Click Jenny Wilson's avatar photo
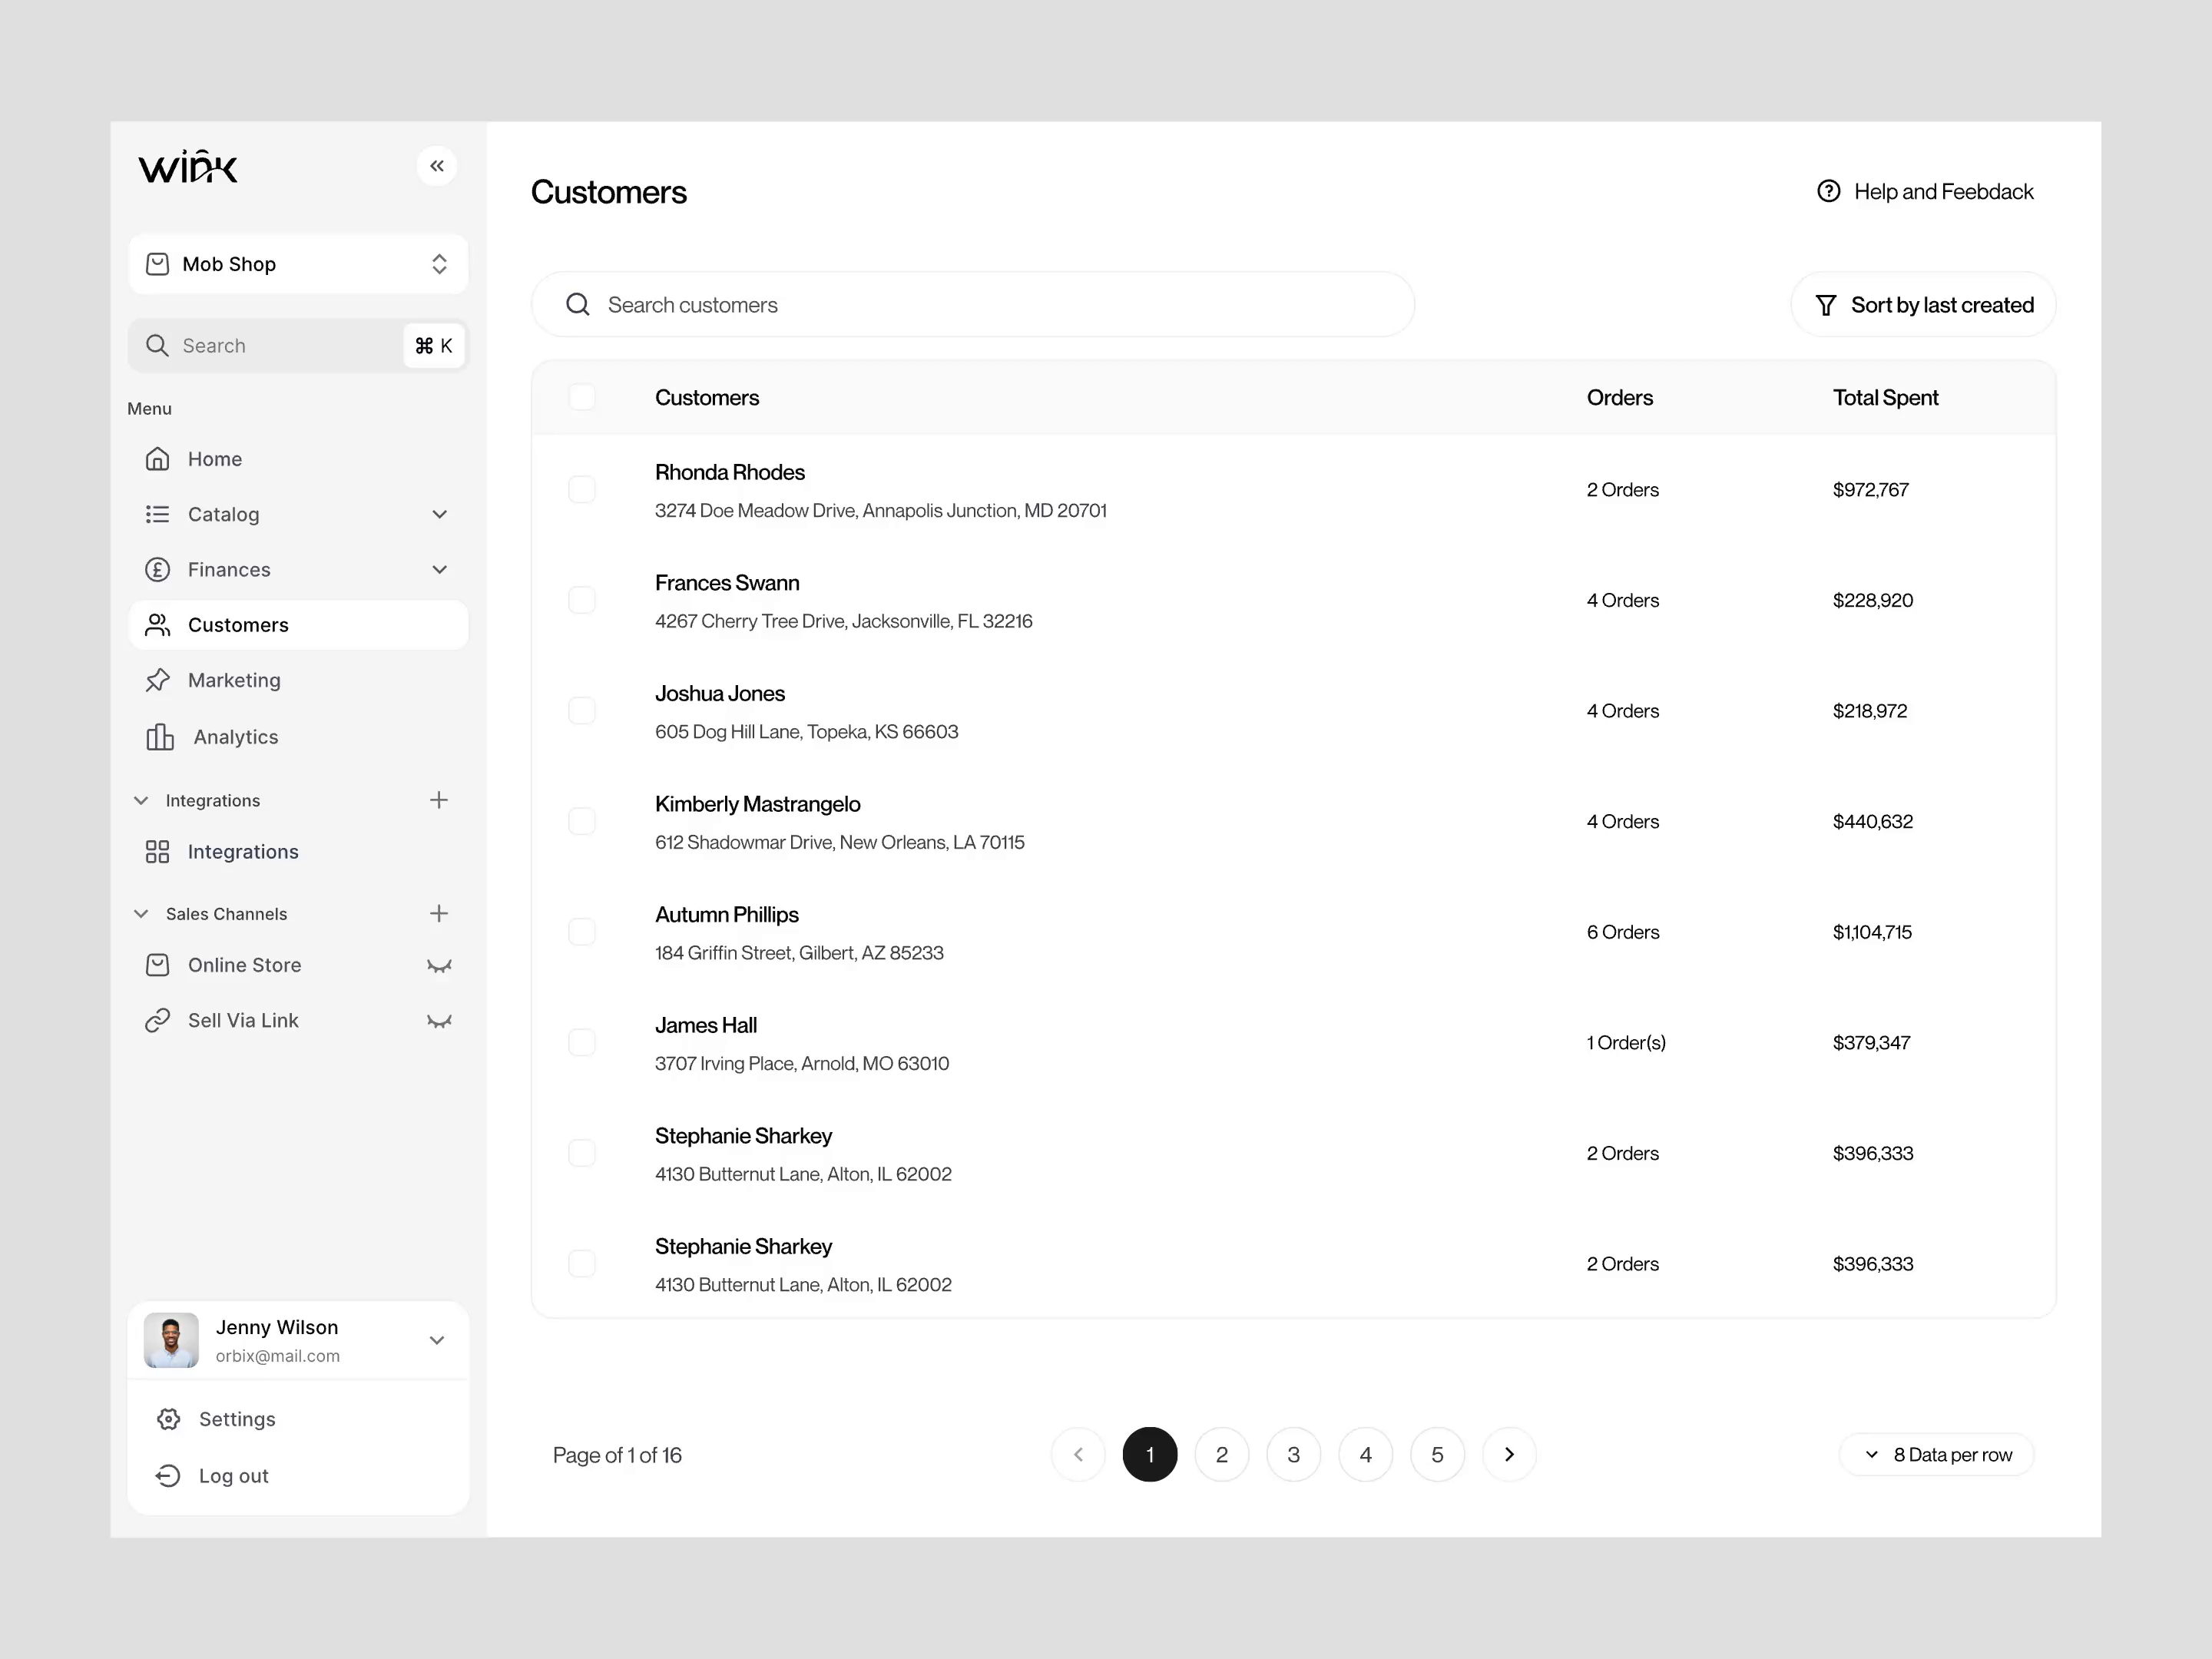2212x1659 pixels. tap(171, 1340)
